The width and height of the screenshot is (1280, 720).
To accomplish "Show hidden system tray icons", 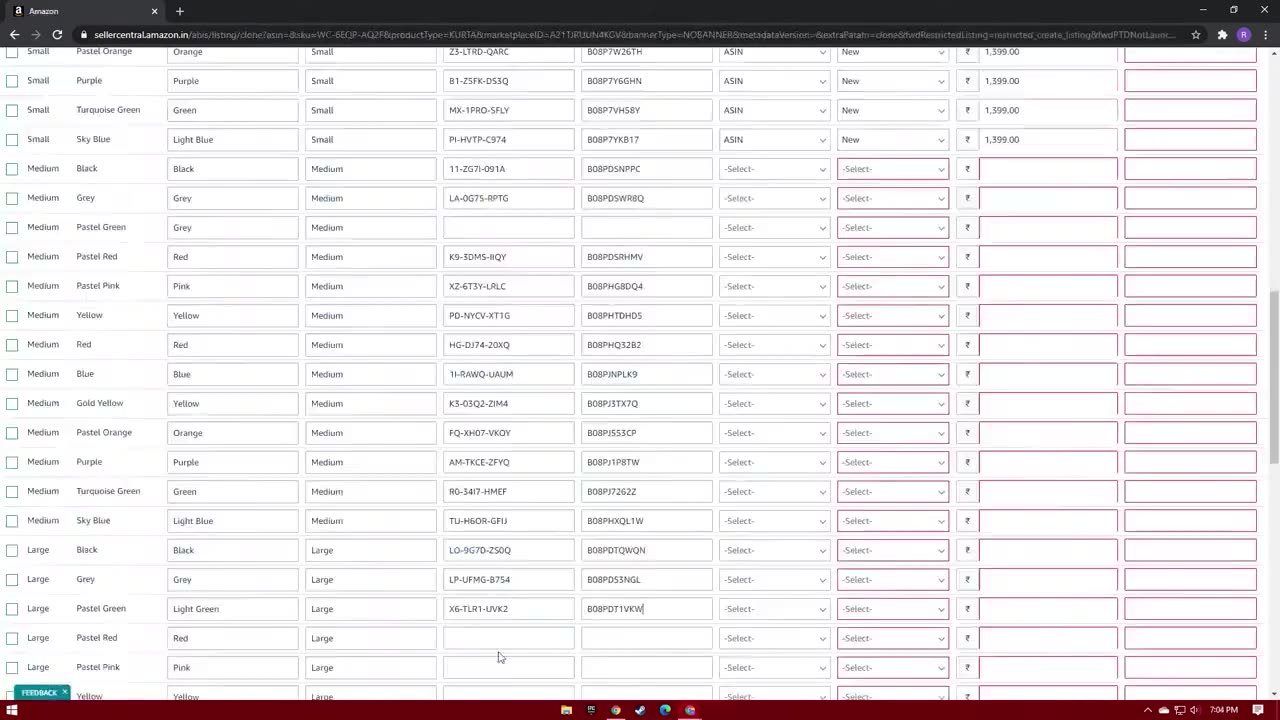I will point(1149,710).
